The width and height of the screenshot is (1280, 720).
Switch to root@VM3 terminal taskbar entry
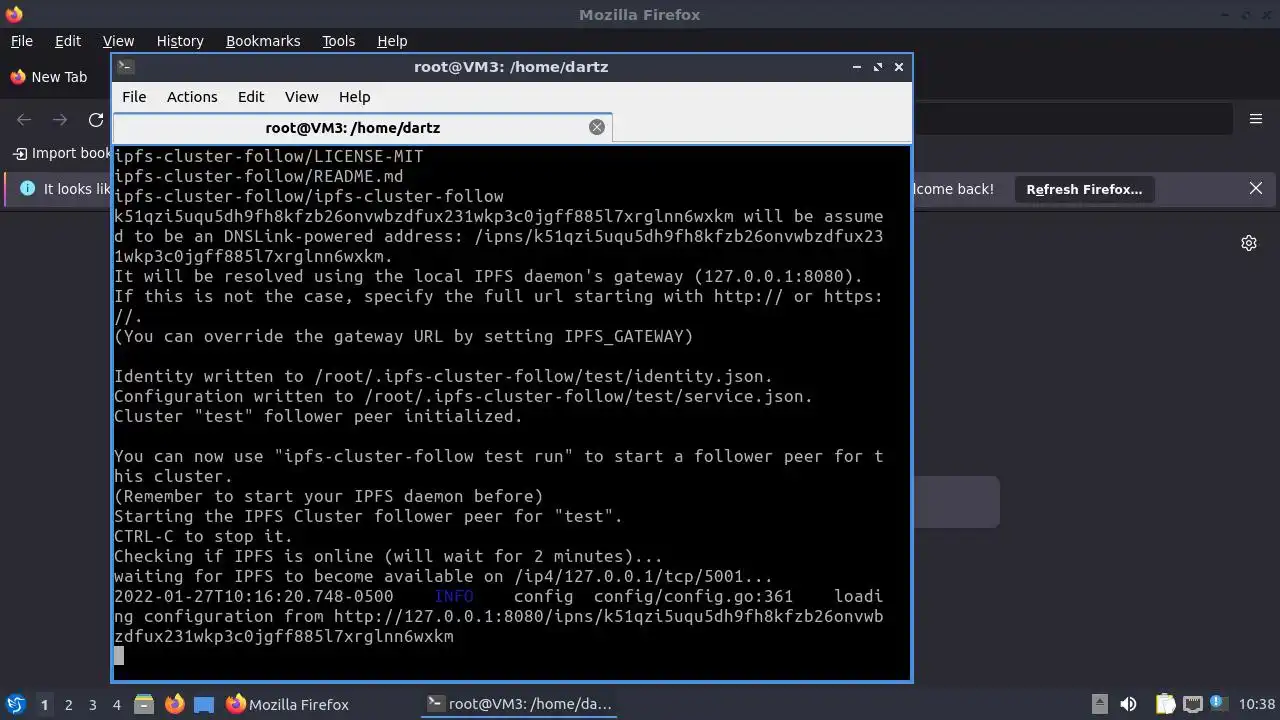(x=519, y=704)
